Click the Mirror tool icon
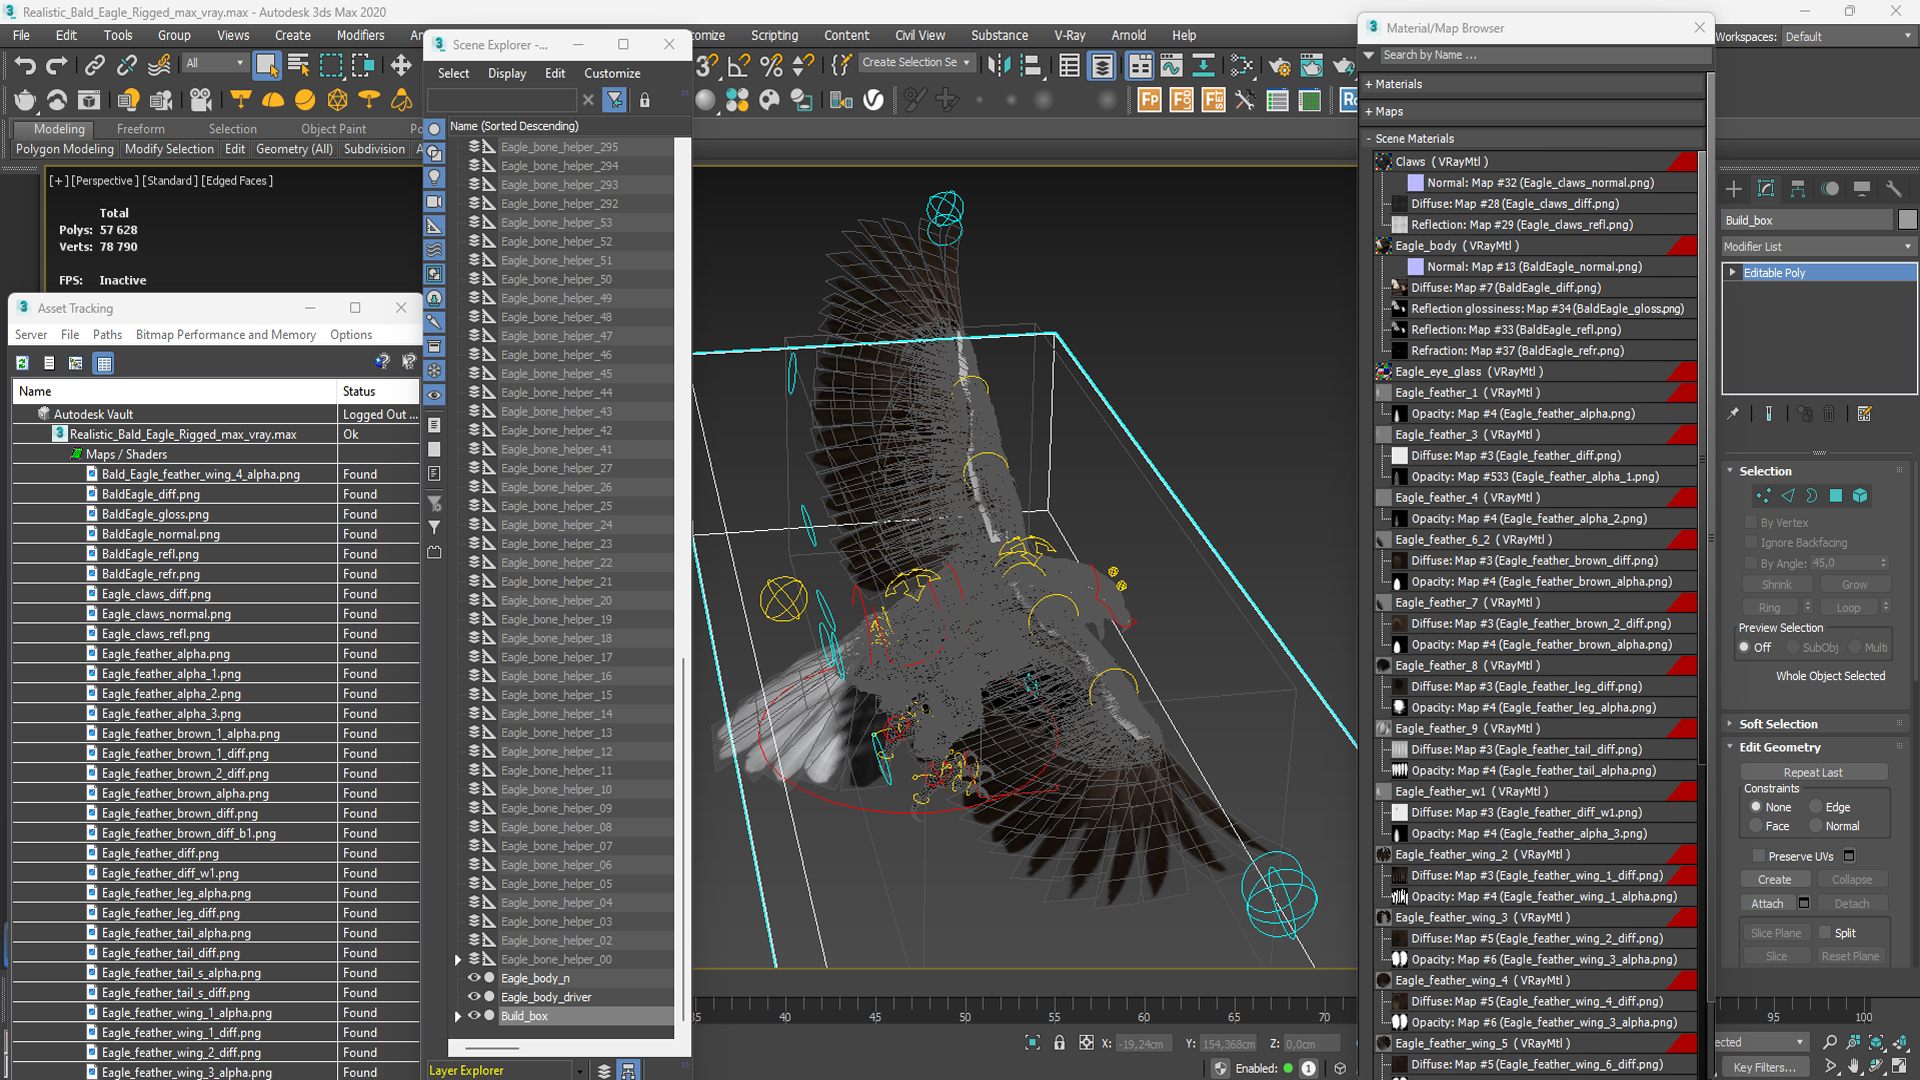The height and width of the screenshot is (1080, 1920). 998,66
